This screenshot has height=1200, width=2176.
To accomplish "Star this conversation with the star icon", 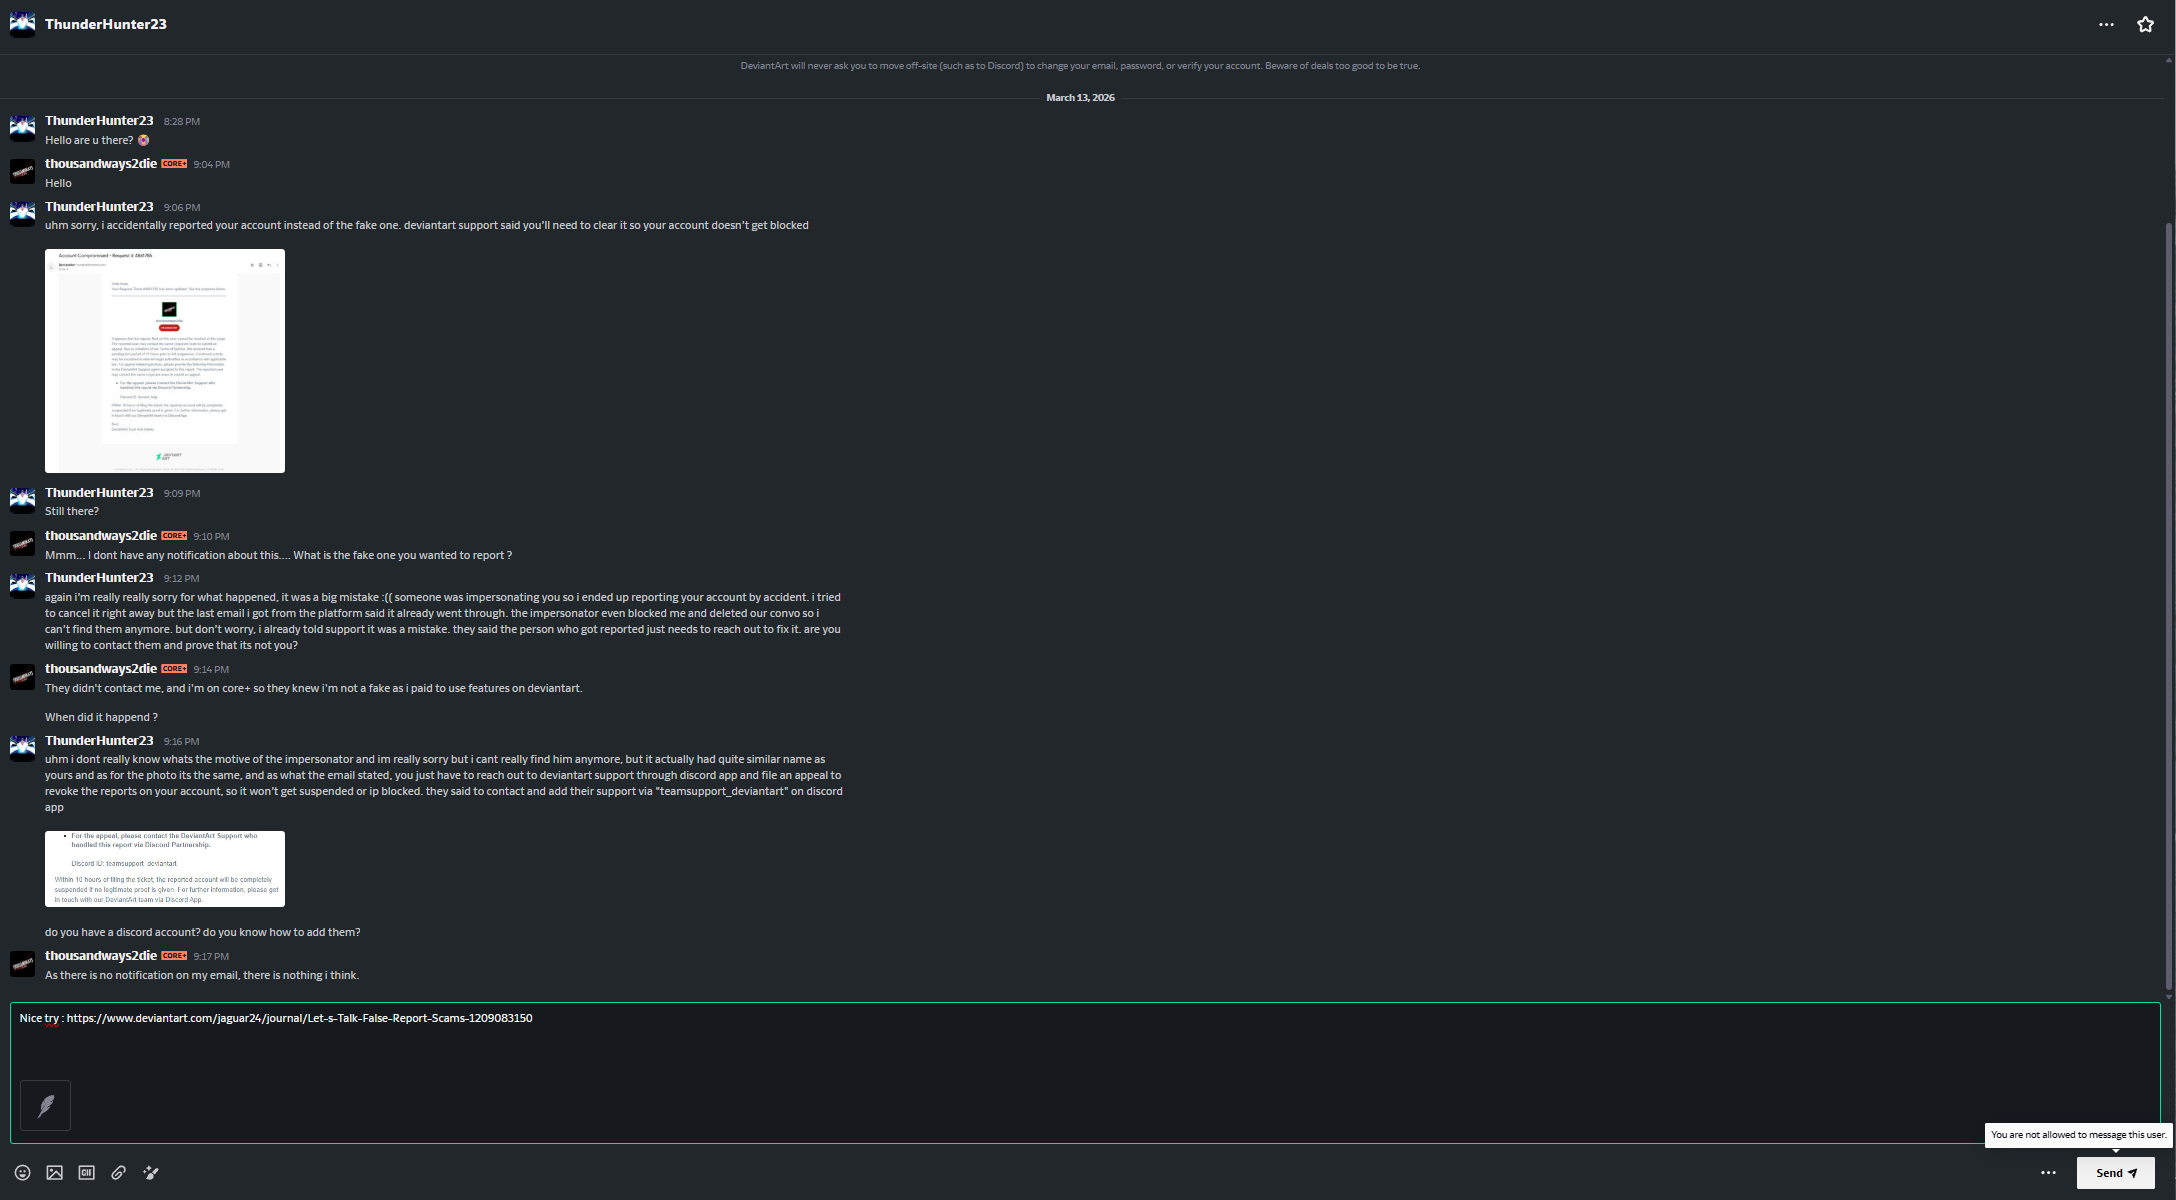I will (2145, 24).
